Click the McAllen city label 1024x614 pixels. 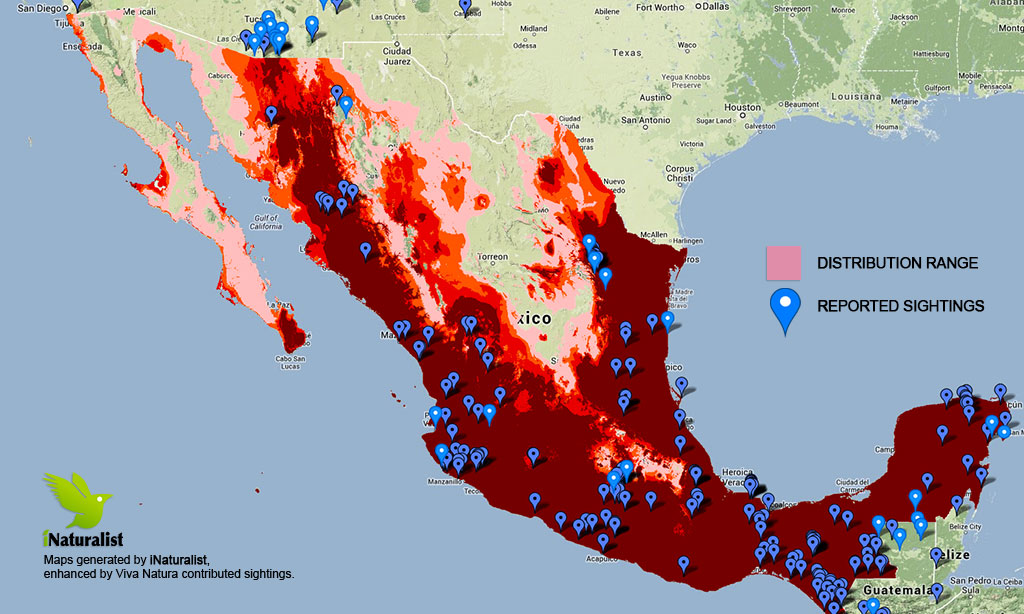654,234
